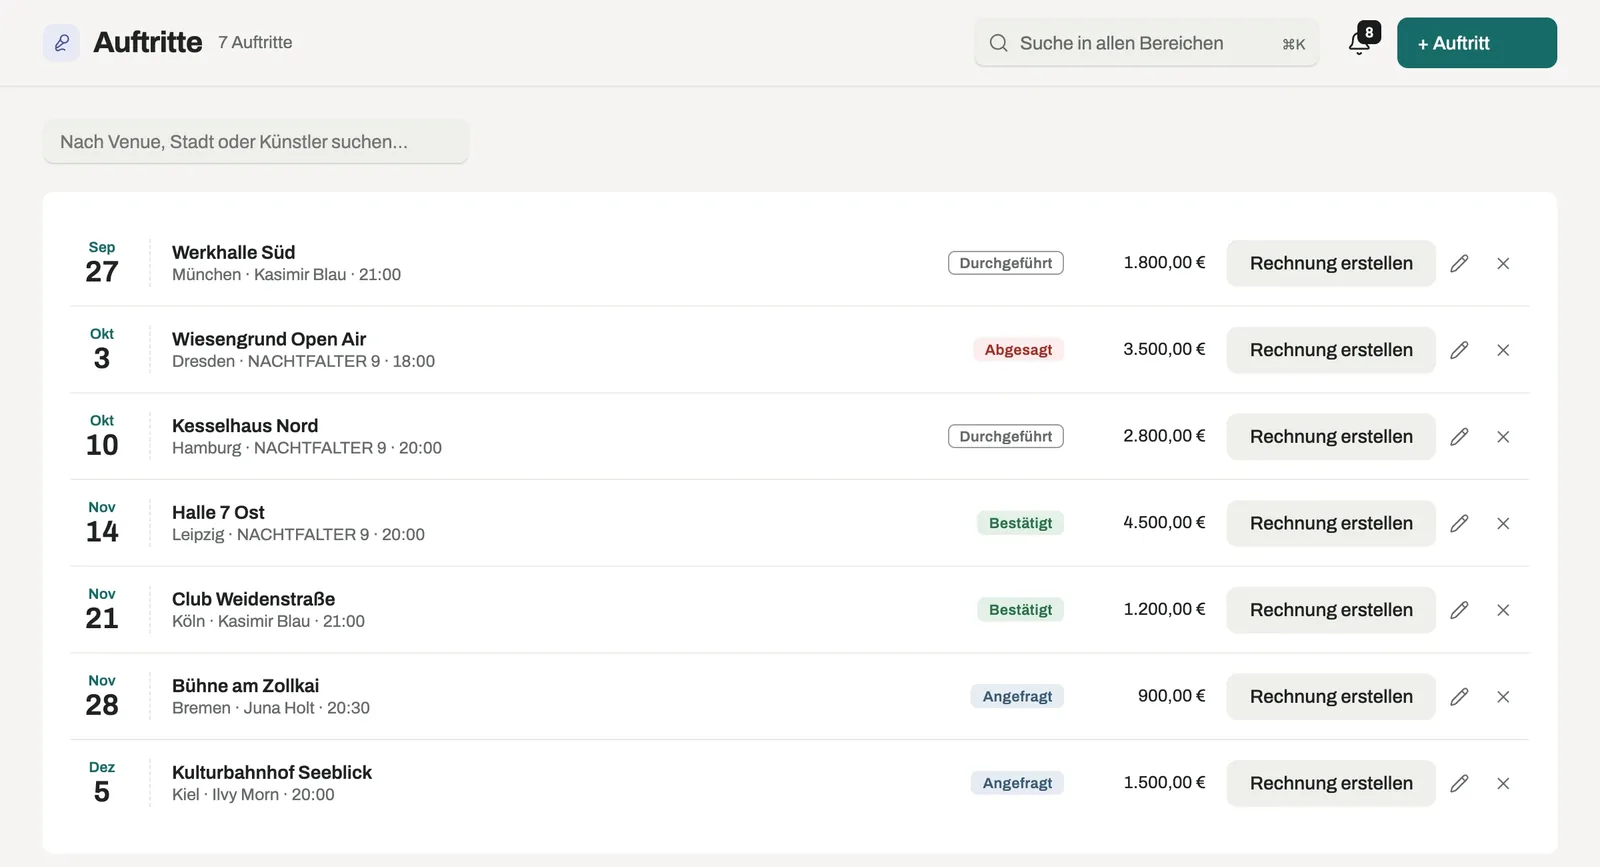Select the Kulturbahnhof Seeblick venue title
1600x867 pixels.
[272, 772]
